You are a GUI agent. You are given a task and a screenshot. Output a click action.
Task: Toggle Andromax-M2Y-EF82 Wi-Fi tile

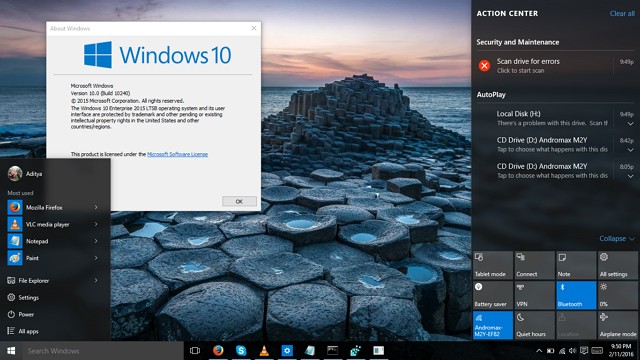pos(493,325)
